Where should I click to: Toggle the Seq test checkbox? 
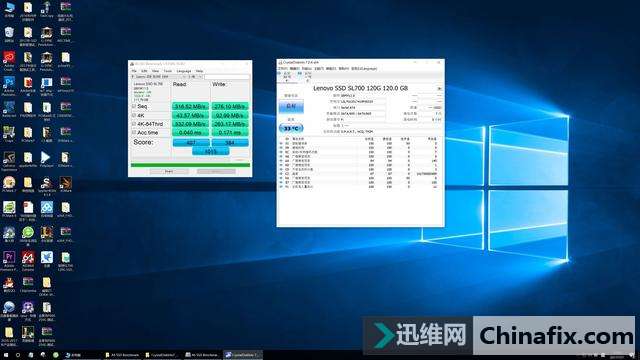pos(134,106)
